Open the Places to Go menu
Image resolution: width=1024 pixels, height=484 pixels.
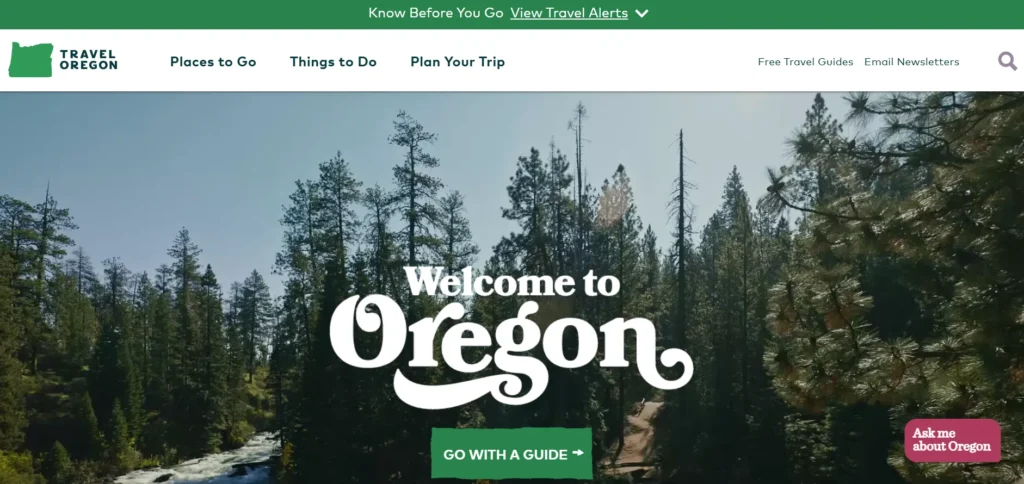point(213,62)
